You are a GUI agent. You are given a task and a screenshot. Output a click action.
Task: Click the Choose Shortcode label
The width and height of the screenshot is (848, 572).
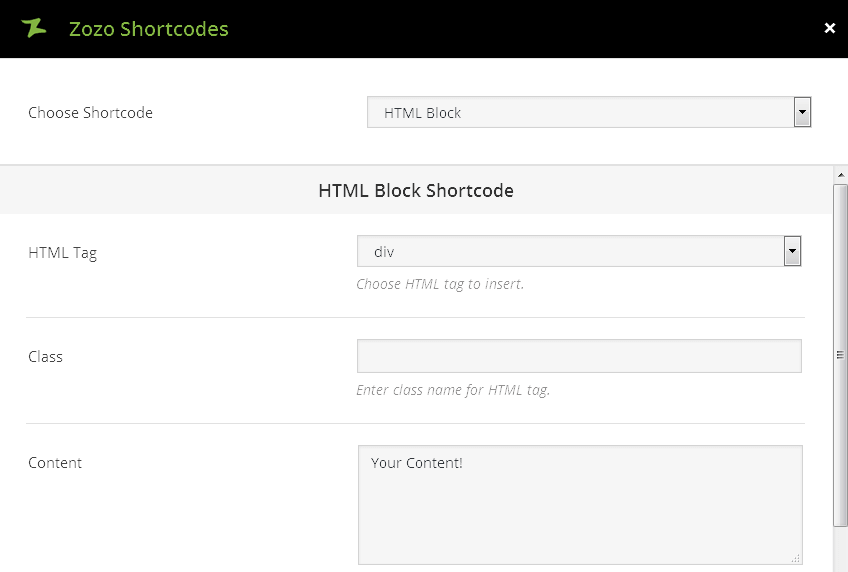[x=90, y=113]
